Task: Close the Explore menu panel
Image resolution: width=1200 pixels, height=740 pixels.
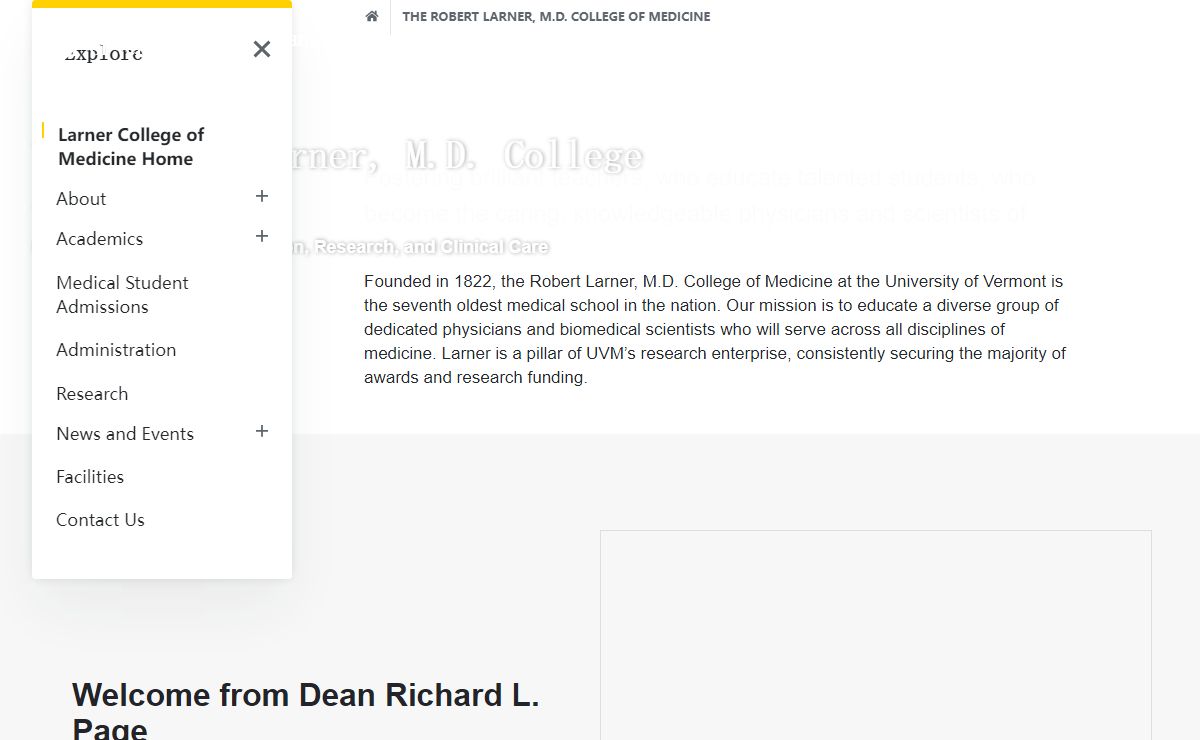Action: tap(262, 49)
